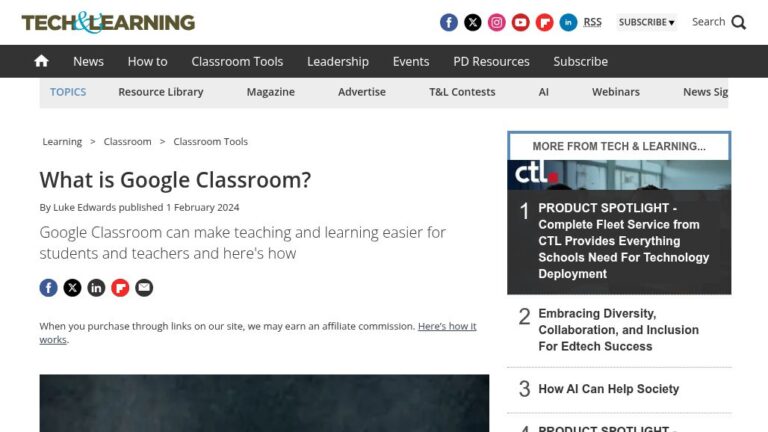Click the search magnifier icon
768x432 pixels.
[x=739, y=23]
